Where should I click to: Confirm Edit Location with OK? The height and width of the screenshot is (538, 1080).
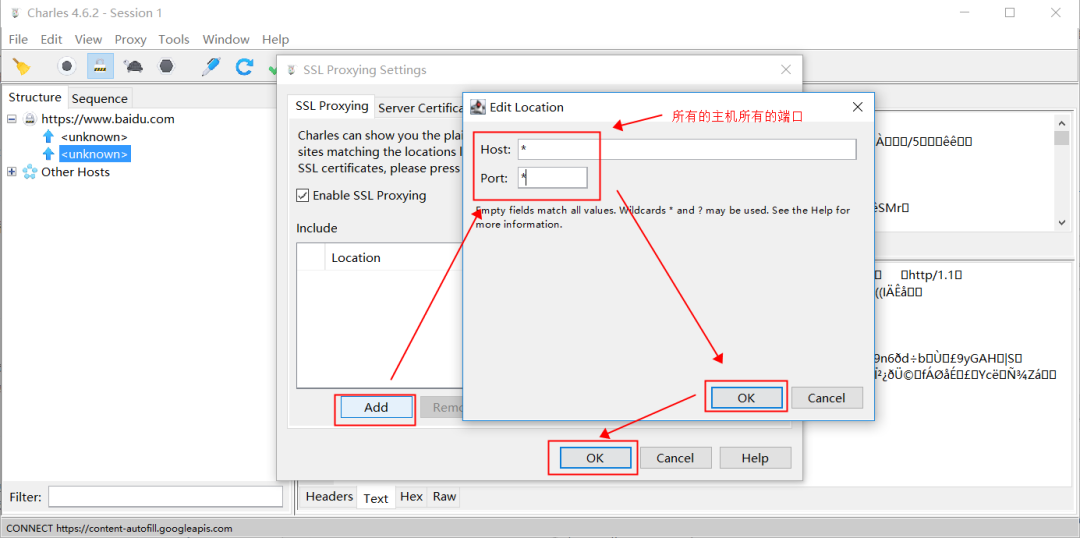tap(746, 397)
